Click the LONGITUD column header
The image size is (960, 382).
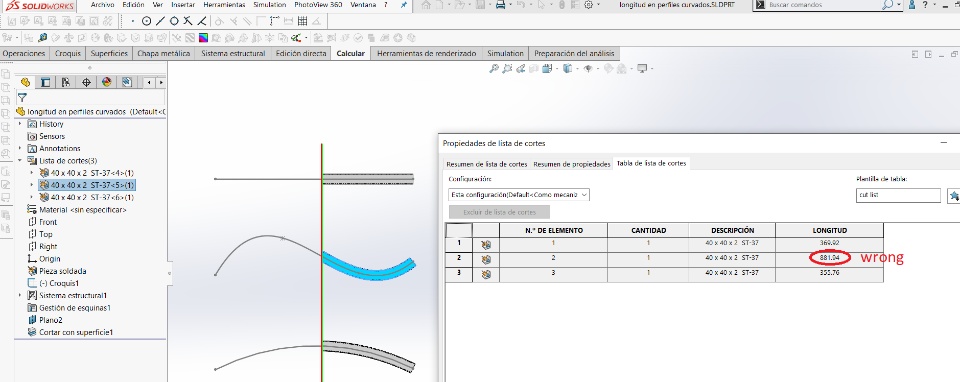(x=829, y=231)
